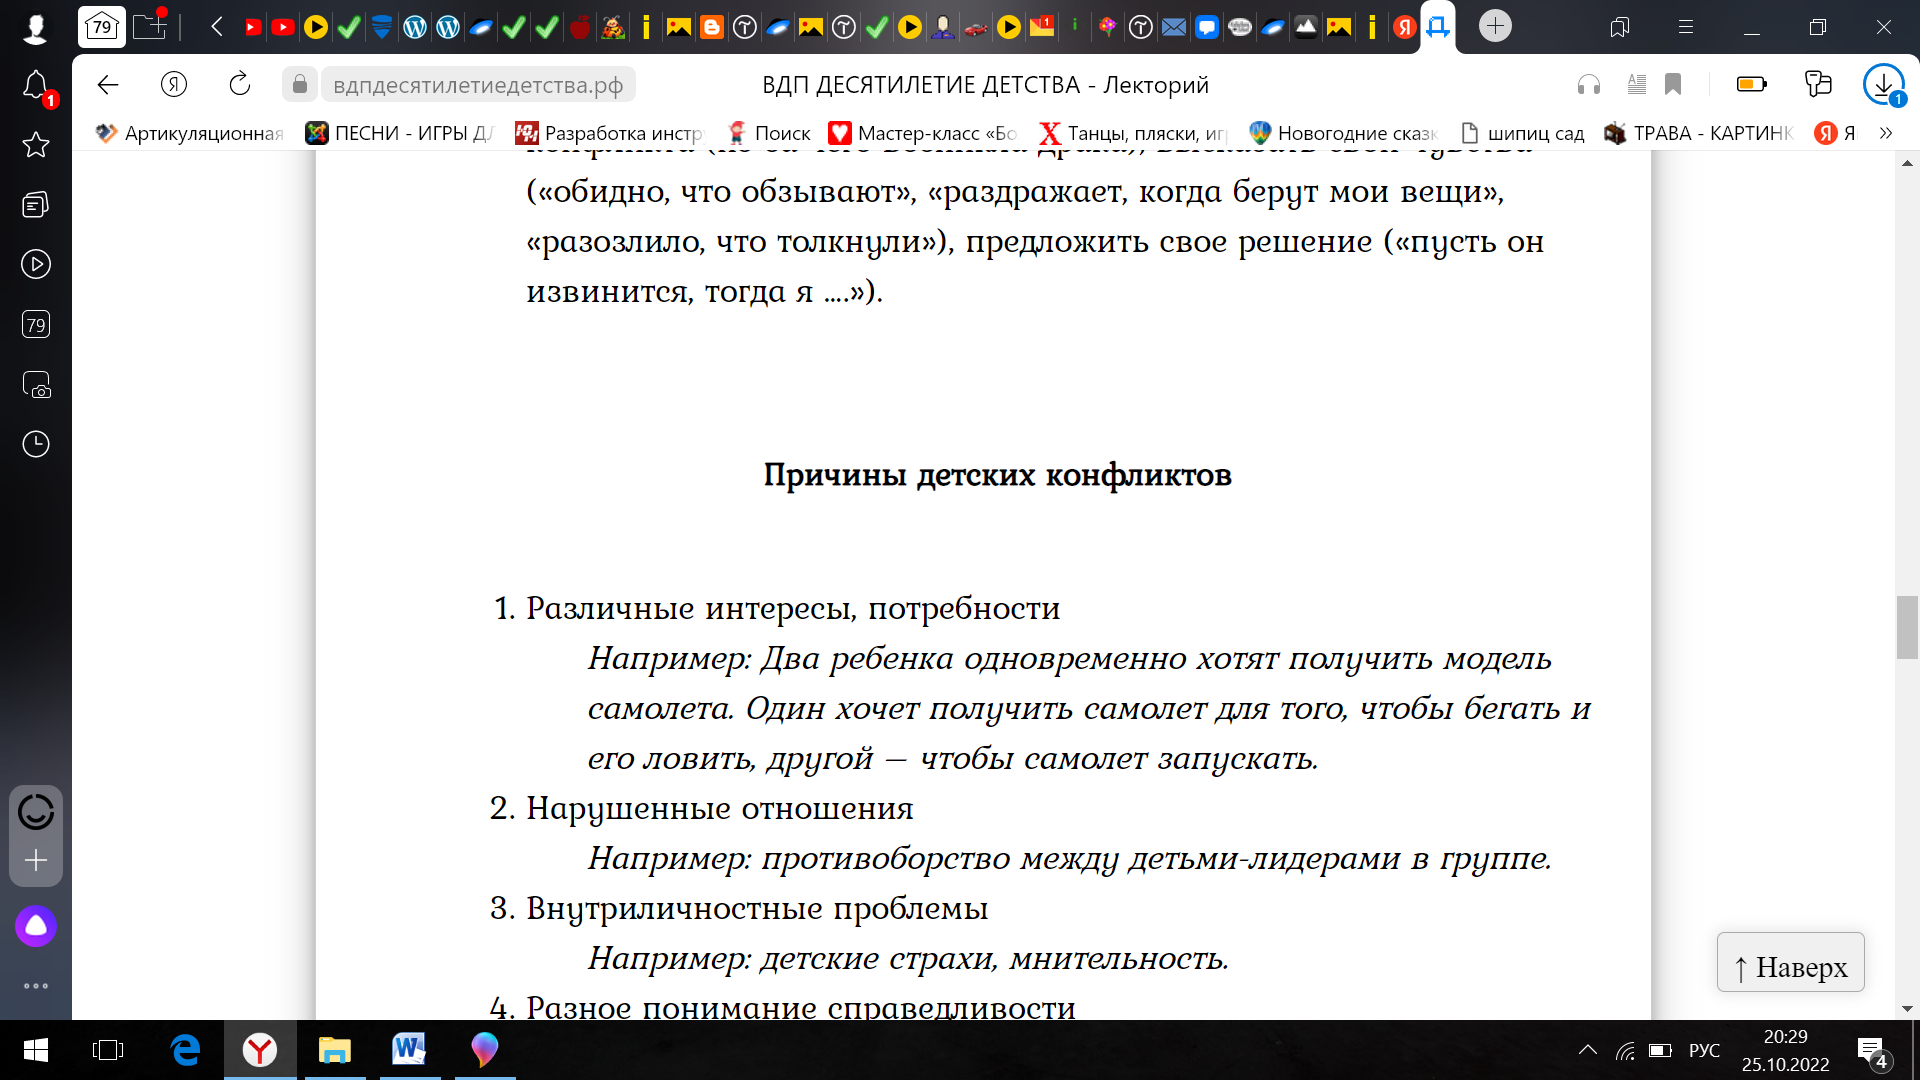Bookmark this page with flag icon
Image resolution: width=1920 pixels, height=1080 pixels.
(1673, 85)
